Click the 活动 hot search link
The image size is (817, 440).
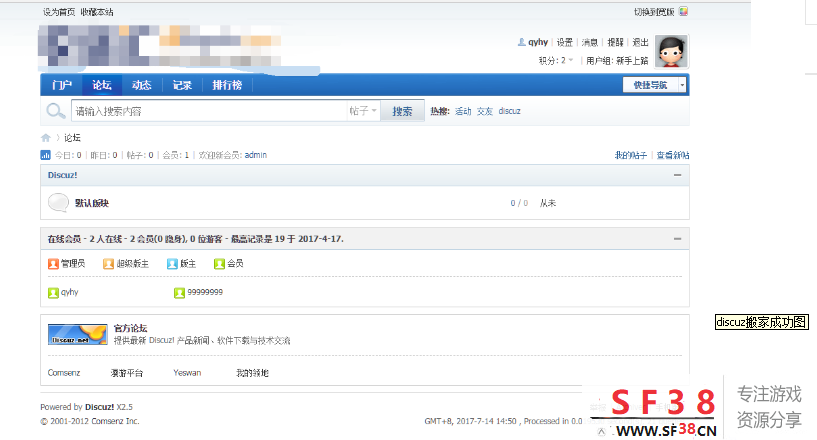[x=463, y=111]
